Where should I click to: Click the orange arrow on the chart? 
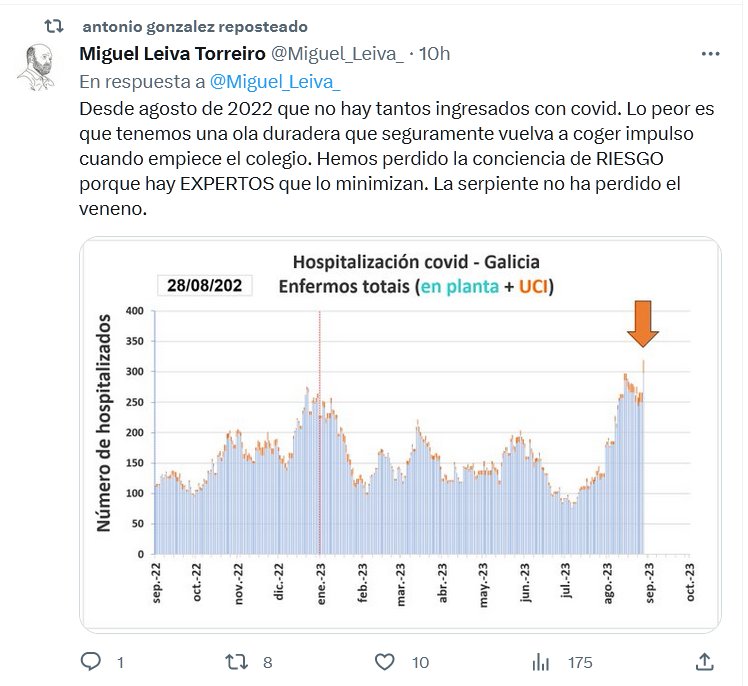643,323
